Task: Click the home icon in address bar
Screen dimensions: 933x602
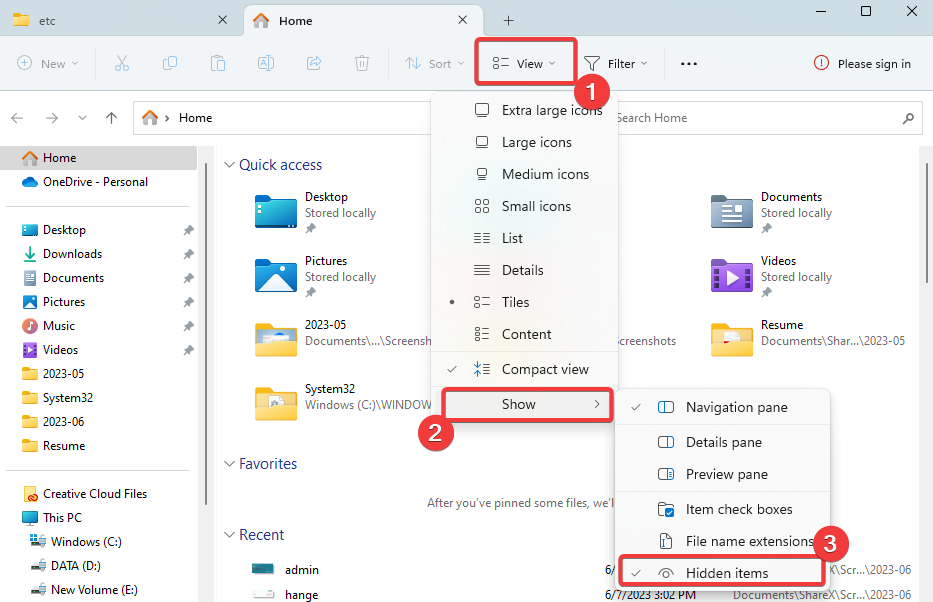Action: pyautogui.click(x=150, y=118)
